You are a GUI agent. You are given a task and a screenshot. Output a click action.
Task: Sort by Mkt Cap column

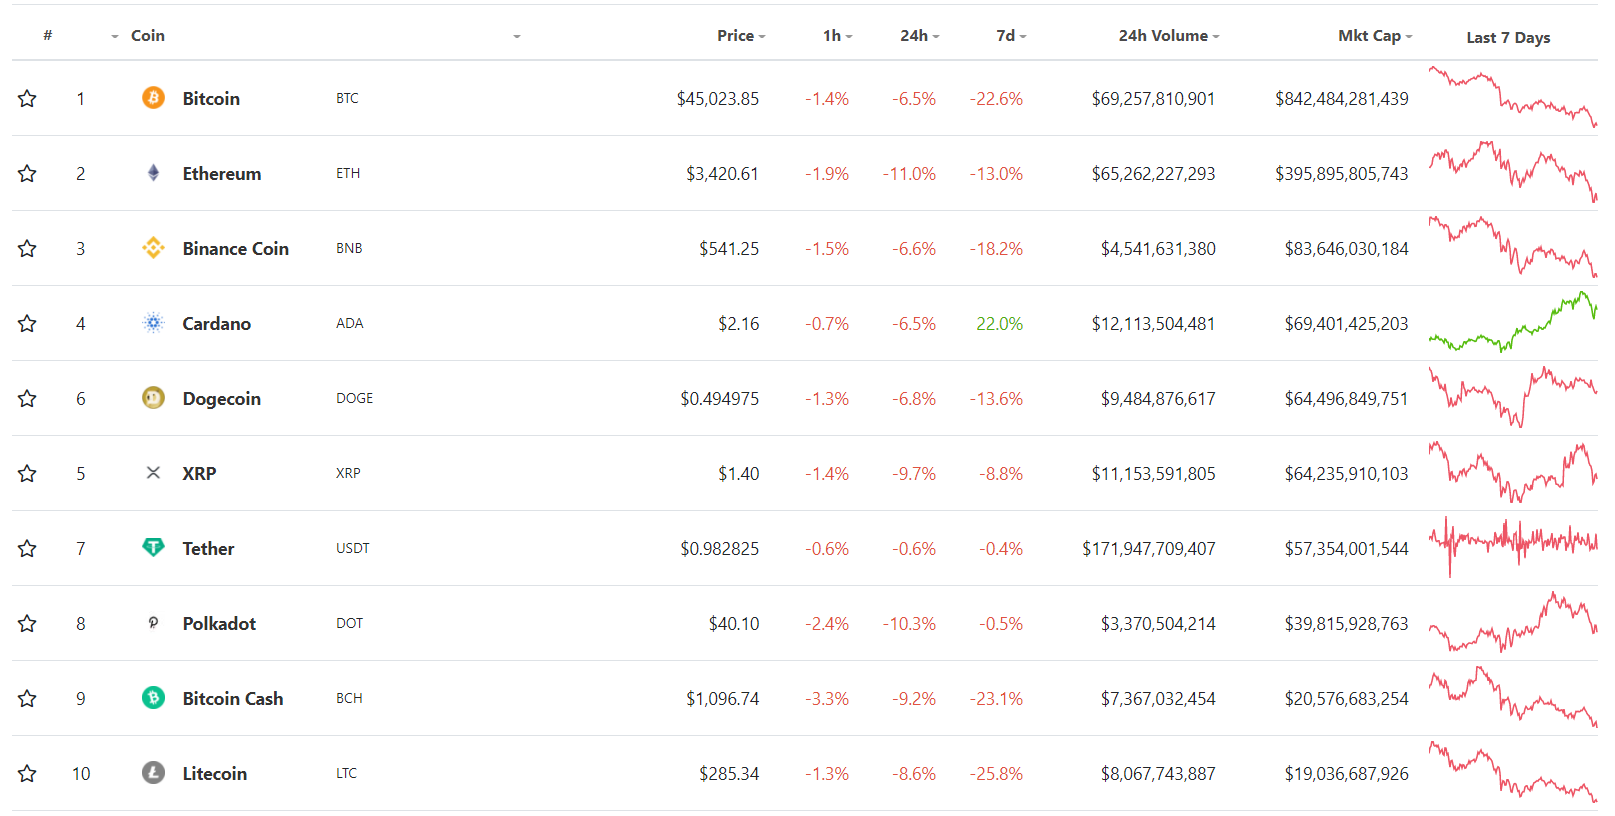tap(1374, 36)
